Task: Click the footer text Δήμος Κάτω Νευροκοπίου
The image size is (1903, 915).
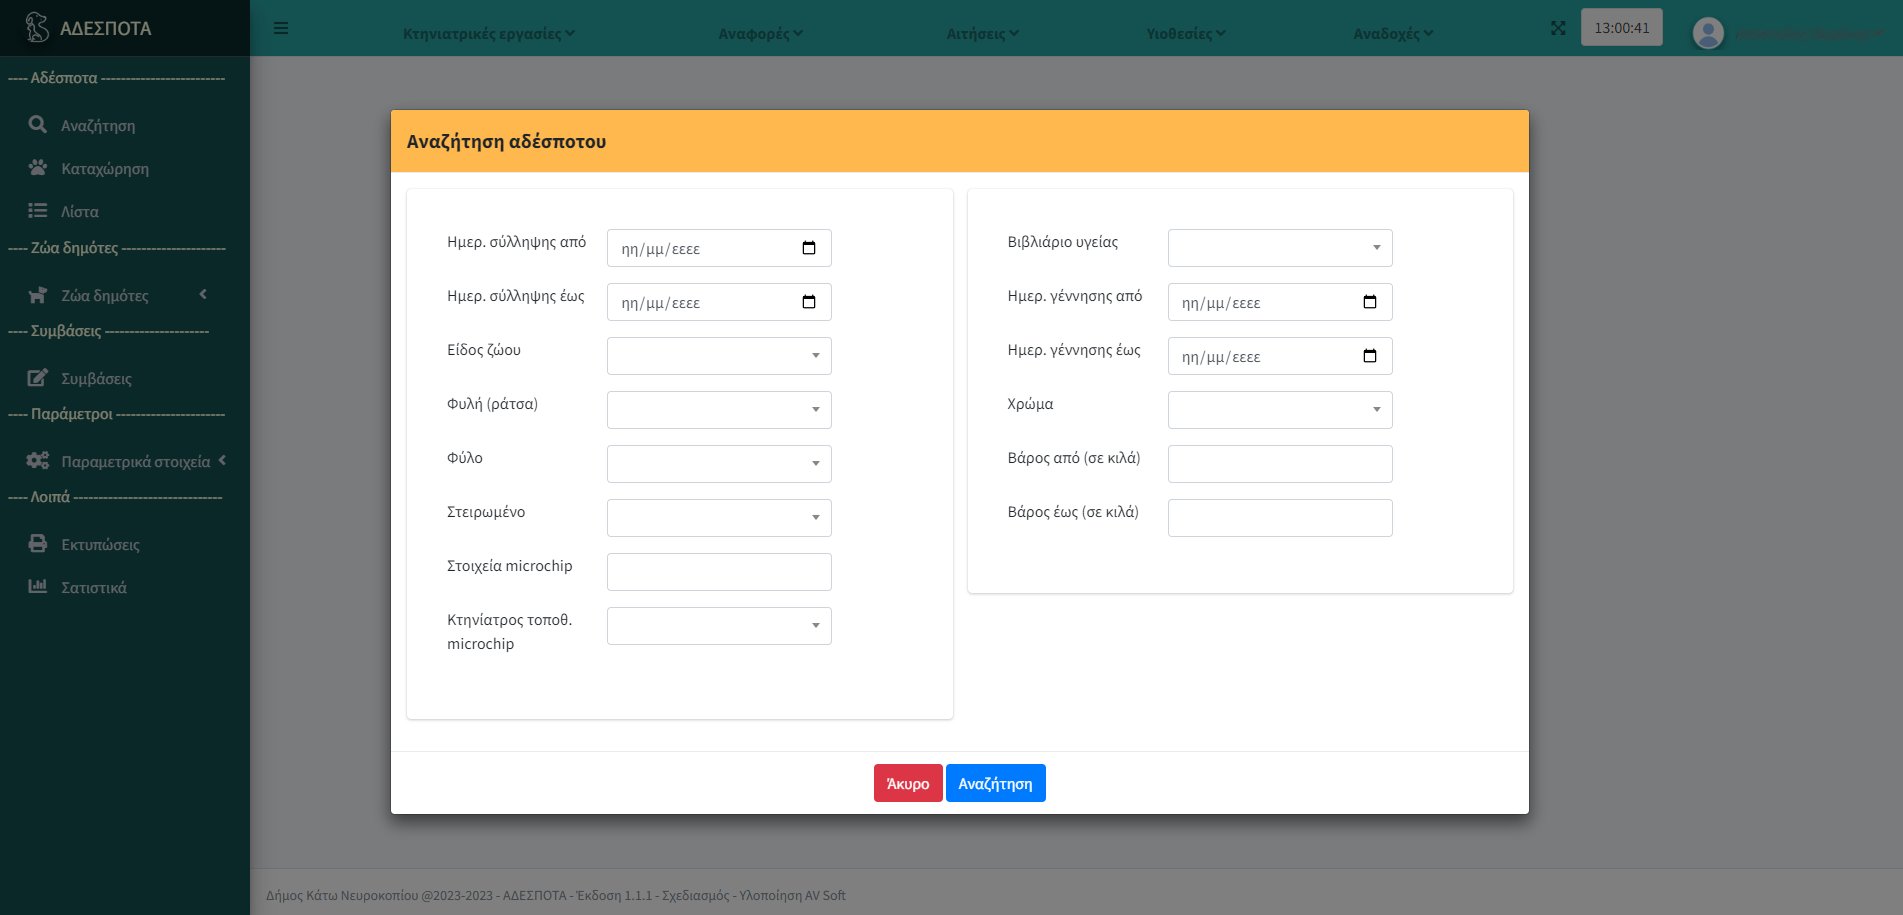Action: [342, 895]
